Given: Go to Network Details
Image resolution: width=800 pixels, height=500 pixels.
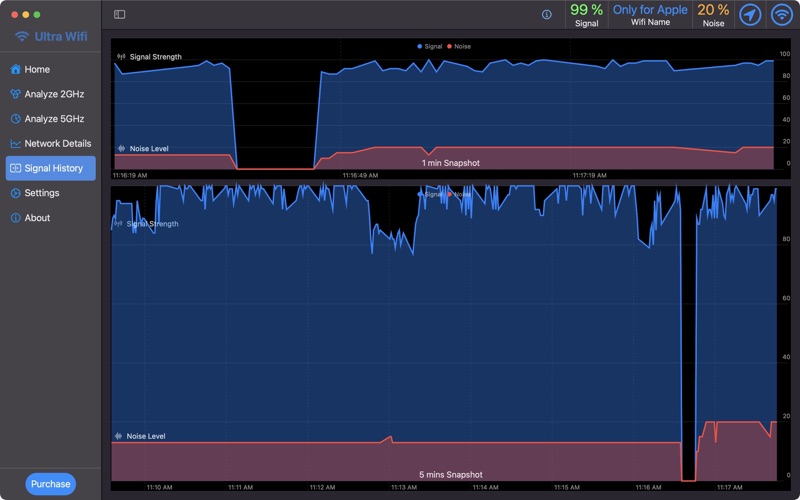Looking at the screenshot, I should click(x=51, y=143).
